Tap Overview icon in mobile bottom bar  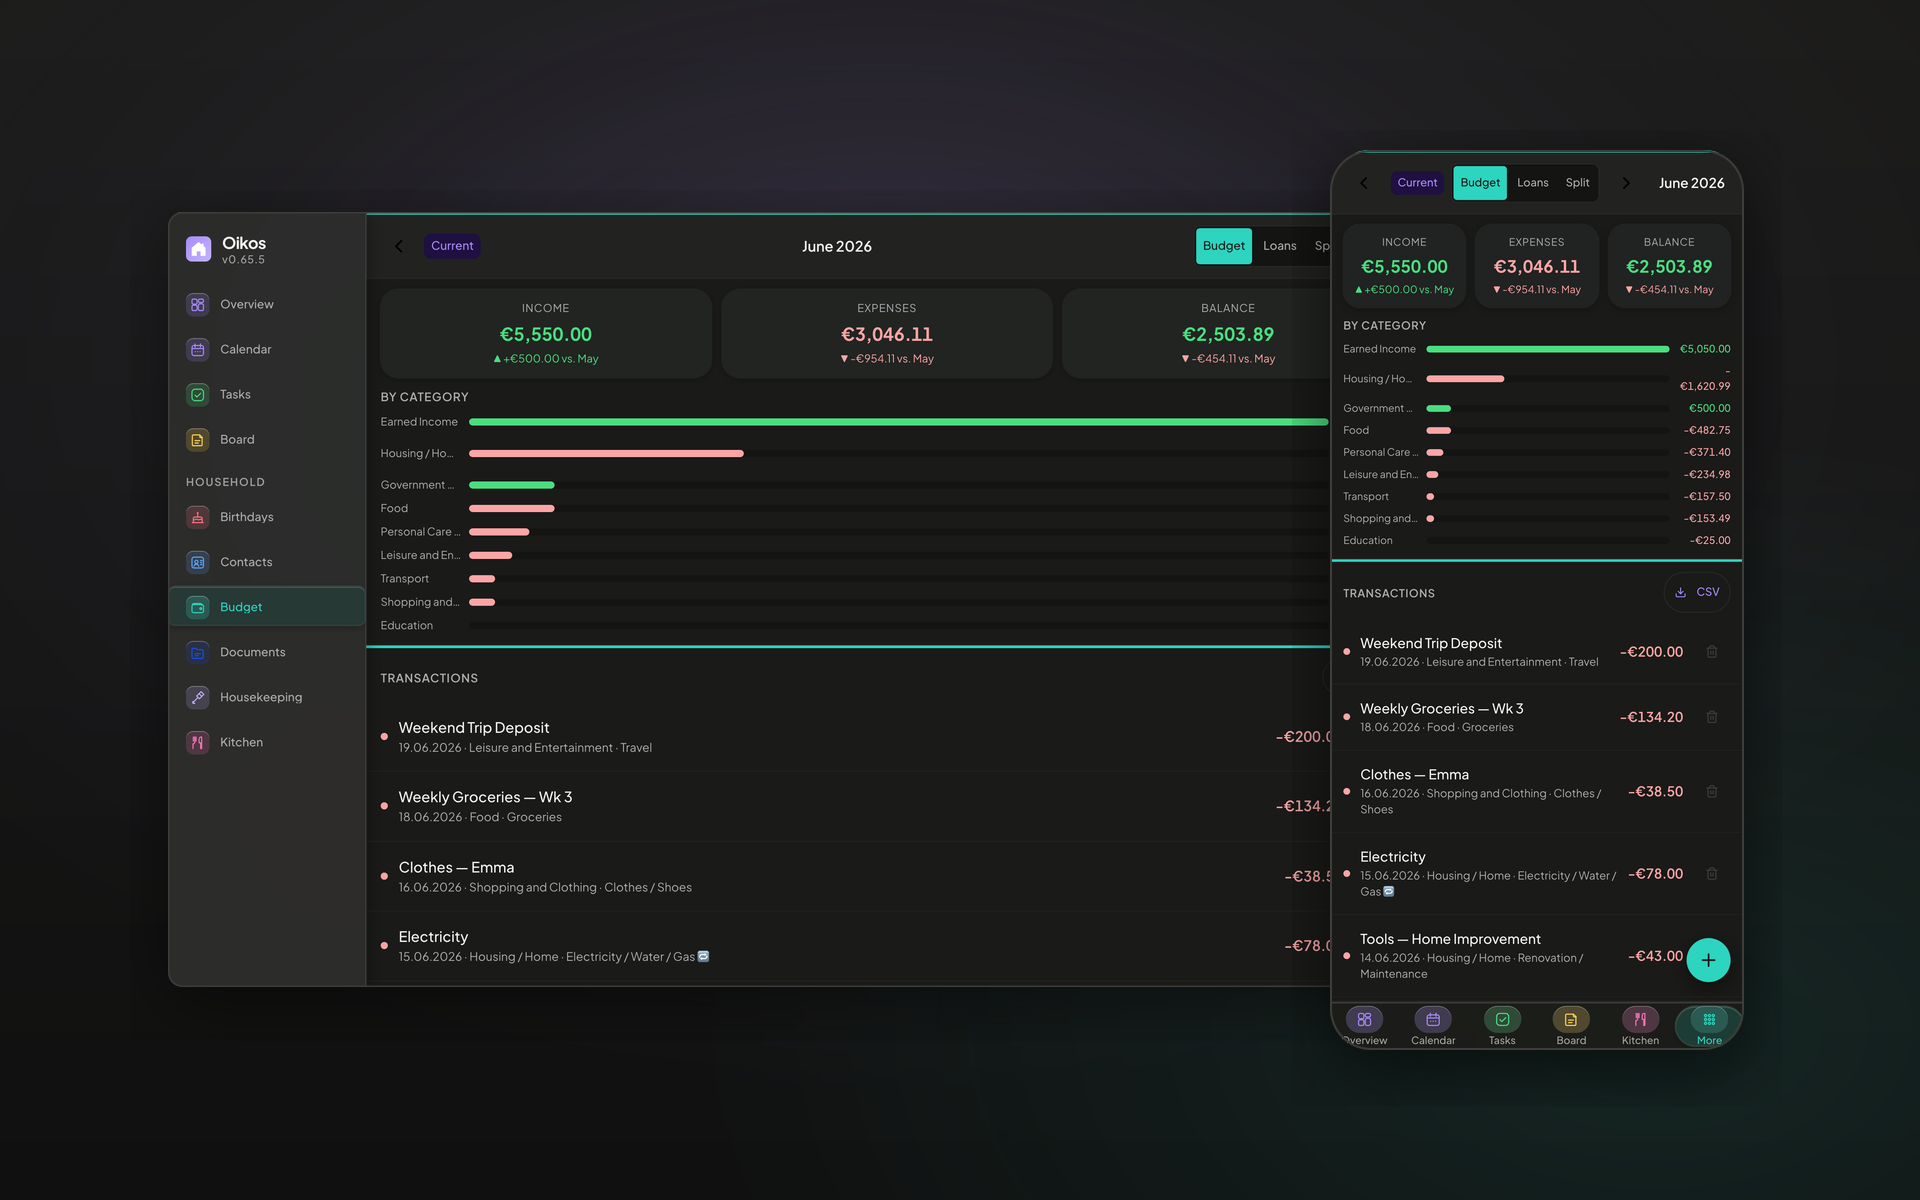coord(1365,1019)
